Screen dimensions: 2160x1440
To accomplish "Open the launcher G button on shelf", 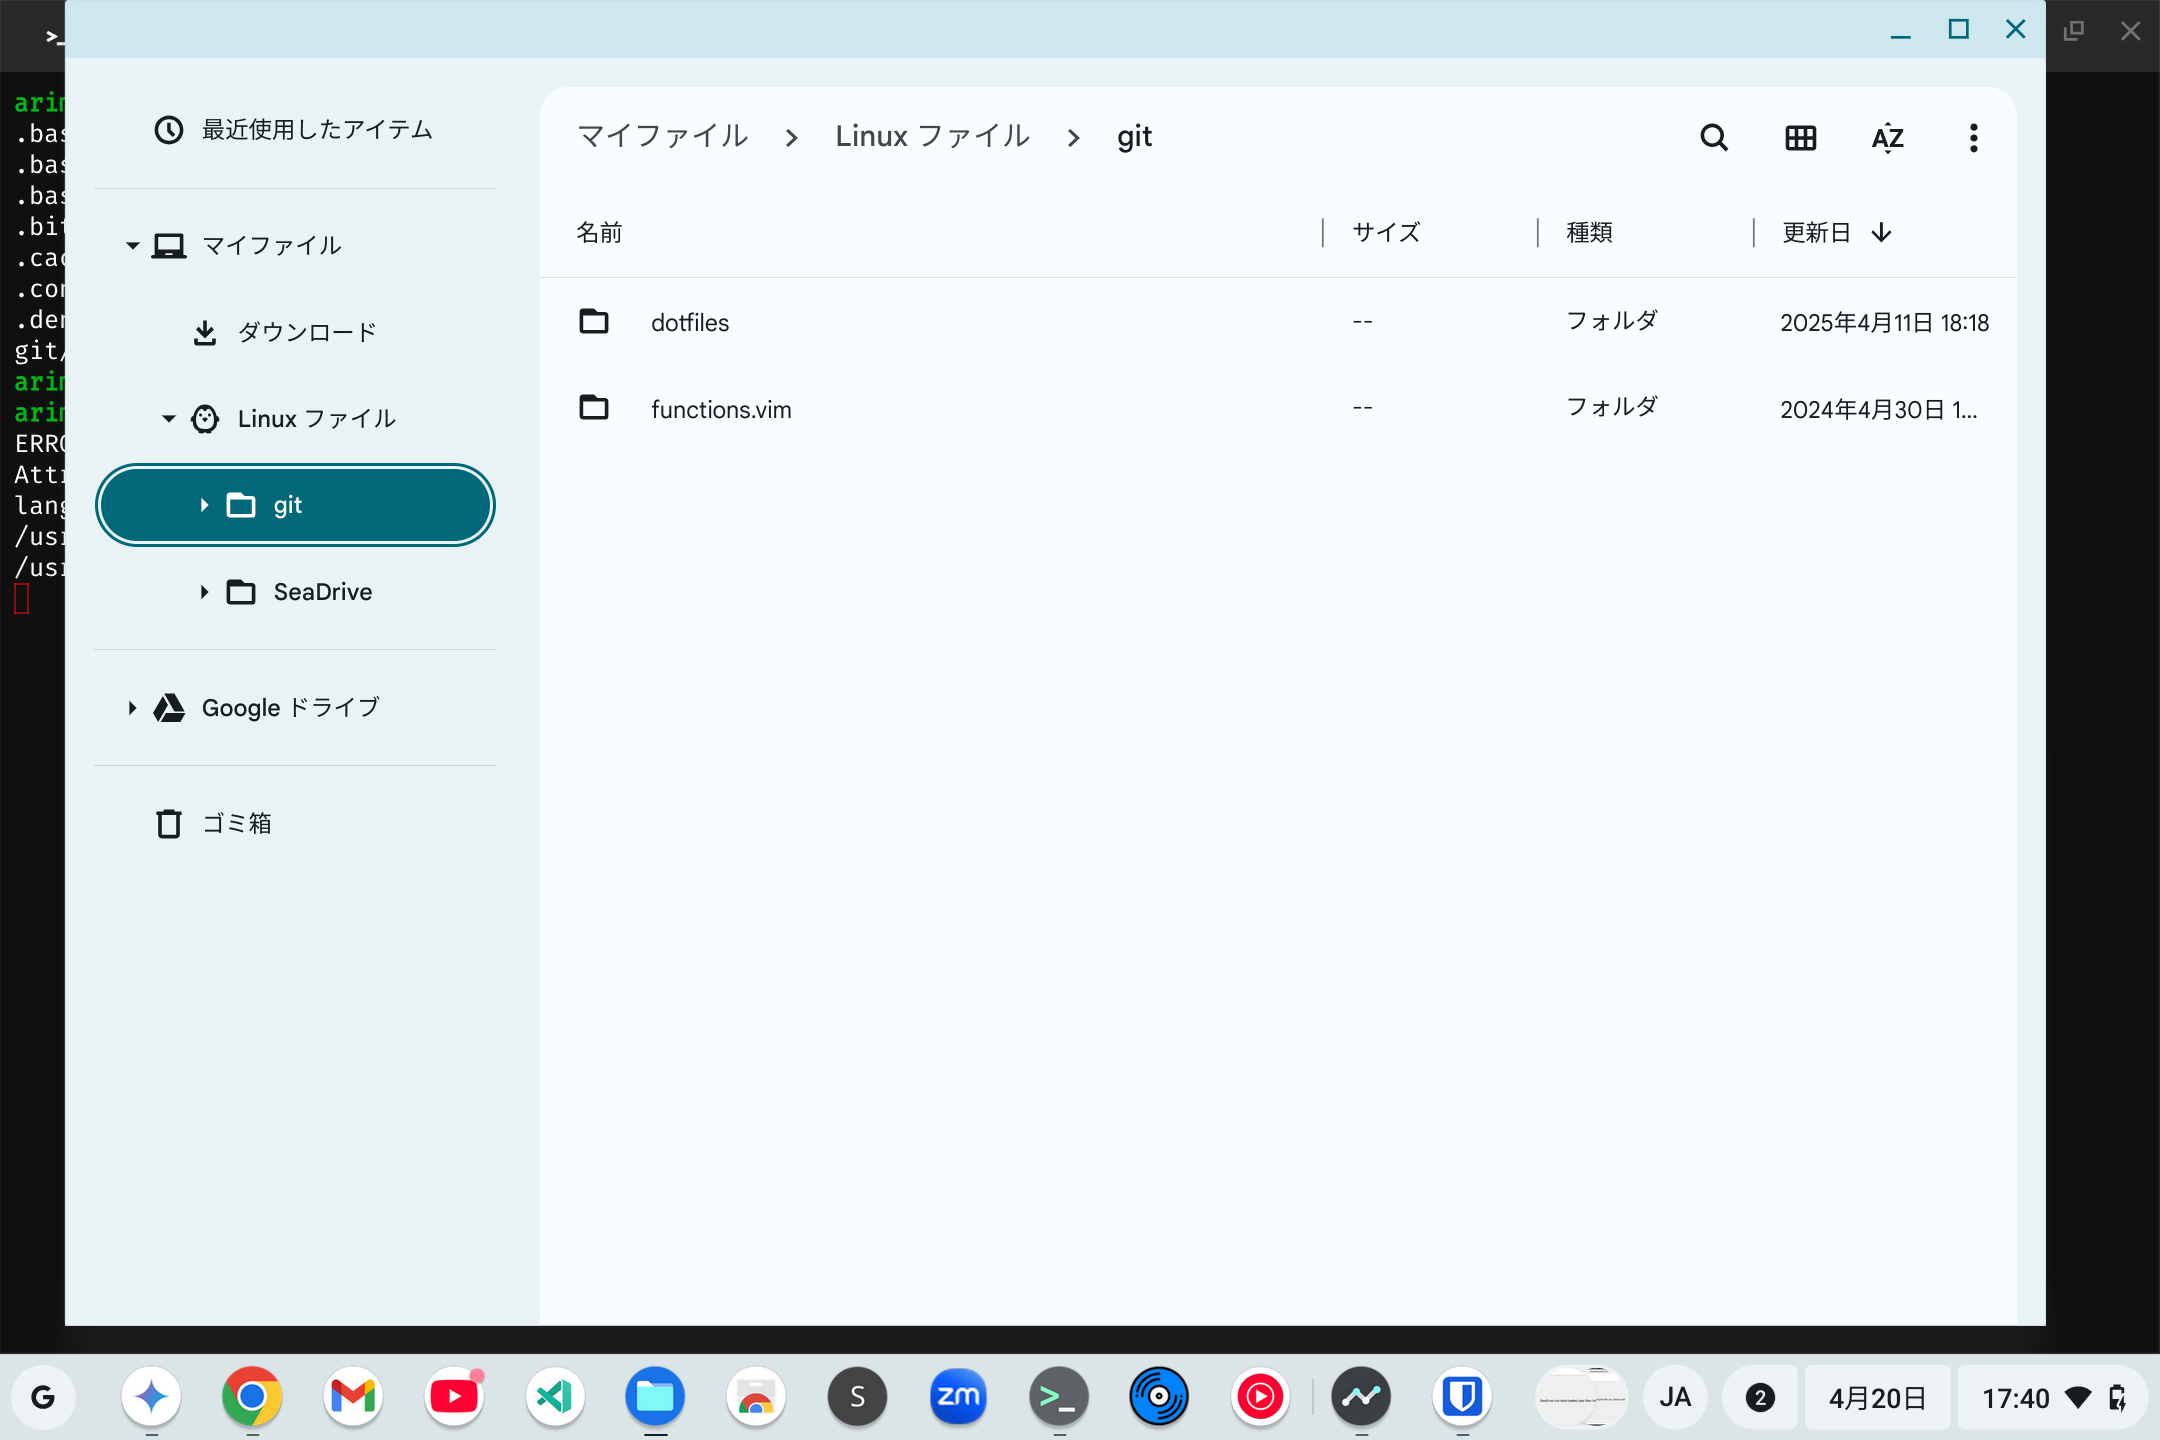I will tap(43, 1397).
